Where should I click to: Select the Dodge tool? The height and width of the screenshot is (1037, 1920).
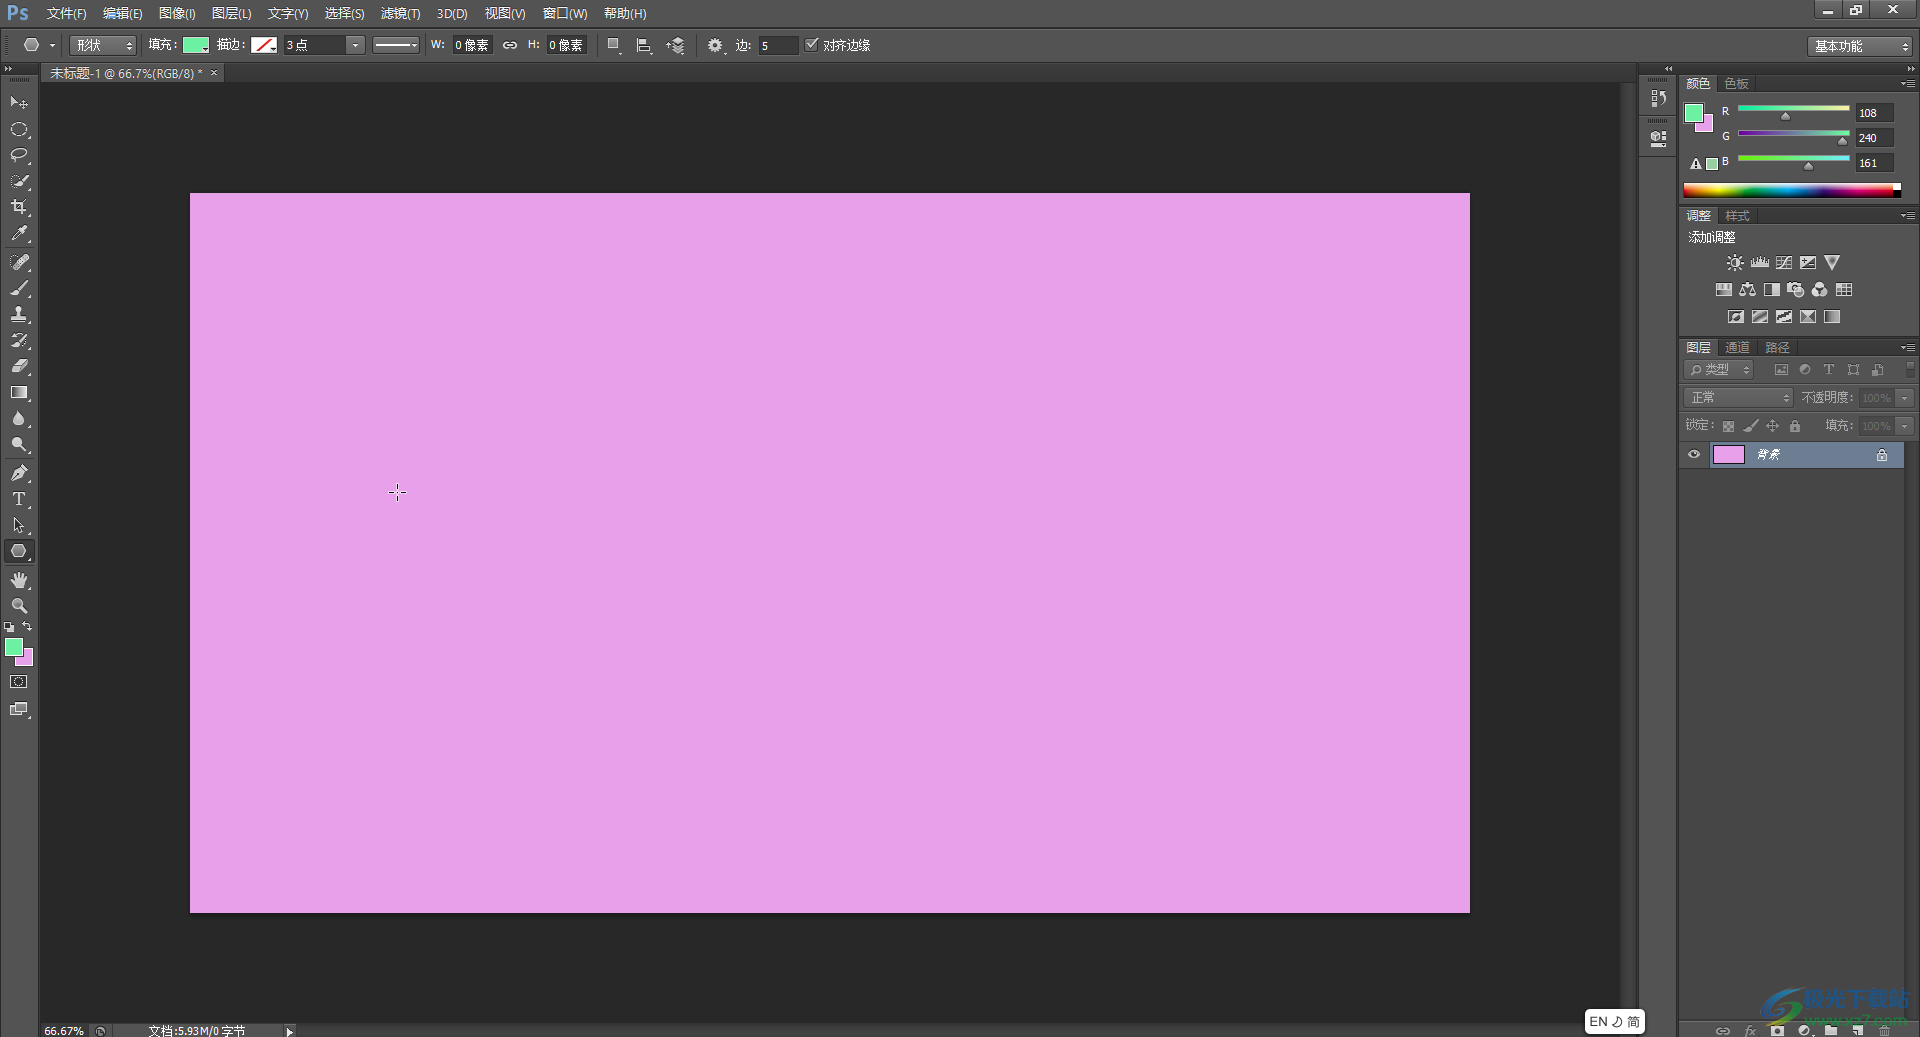click(19, 444)
